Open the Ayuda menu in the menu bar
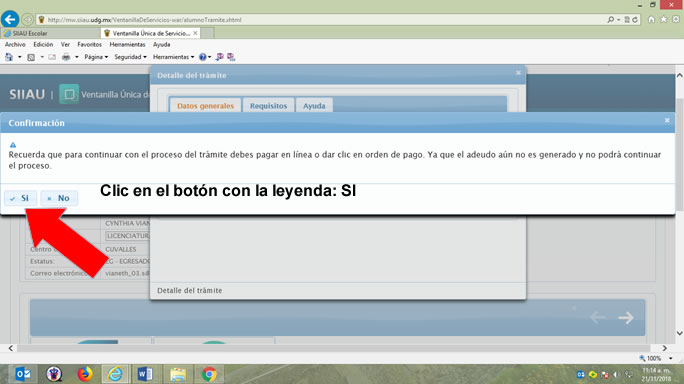The image size is (684, 384). [x=161, y=45]
